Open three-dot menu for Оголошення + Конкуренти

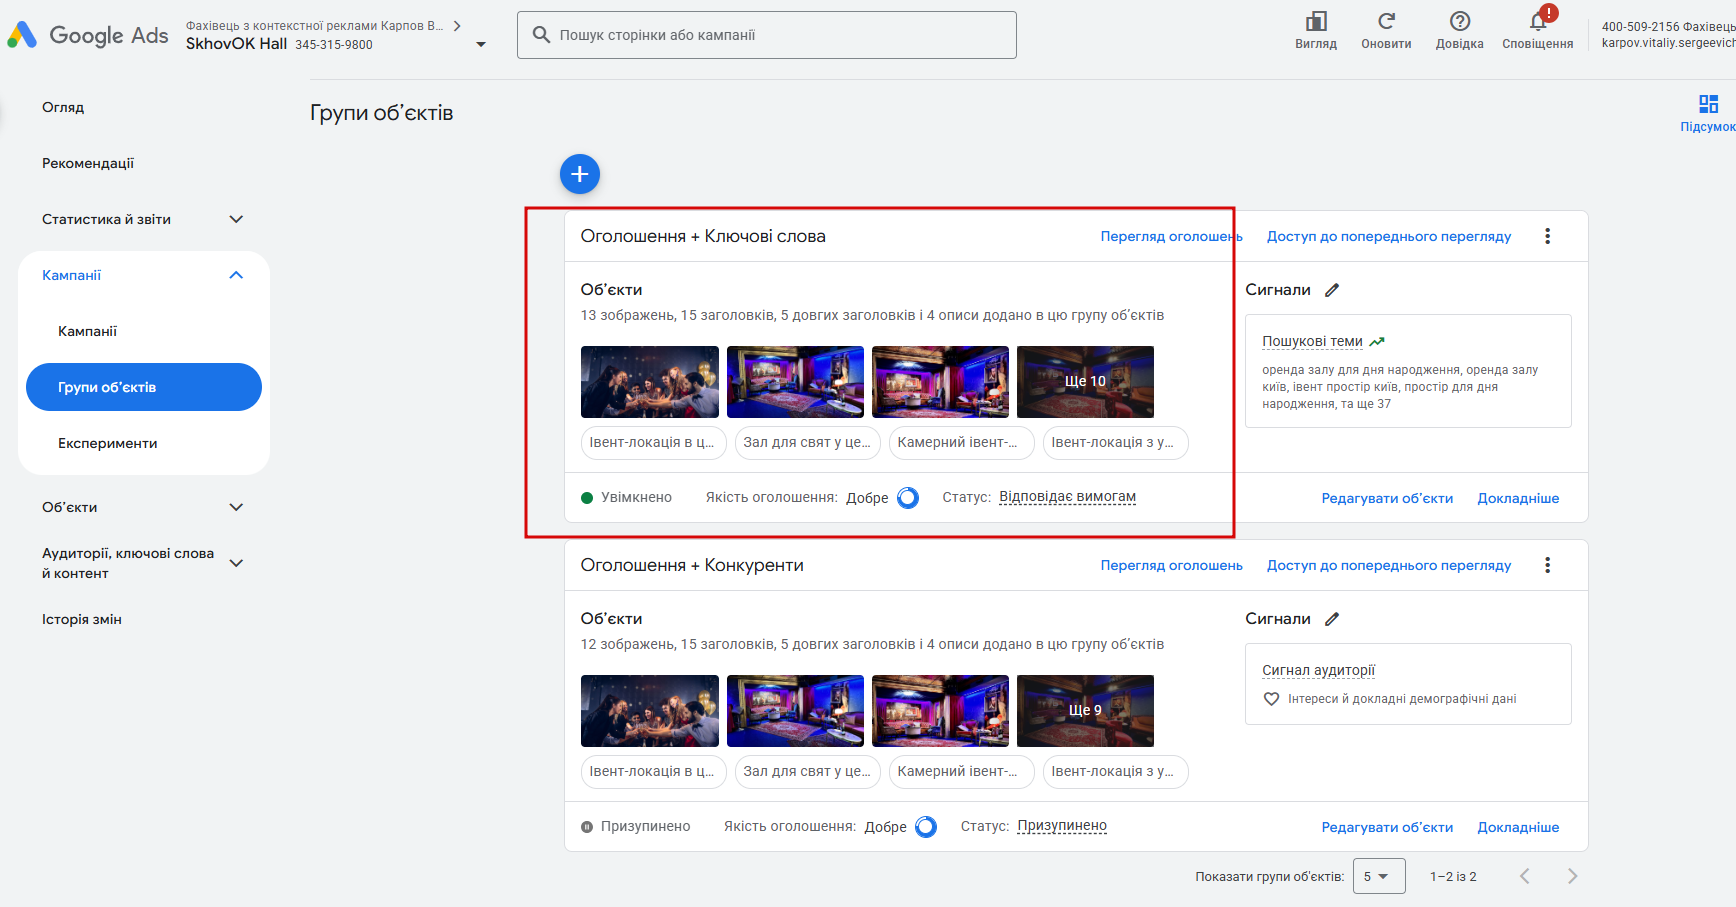click(x=1548, y=565)
